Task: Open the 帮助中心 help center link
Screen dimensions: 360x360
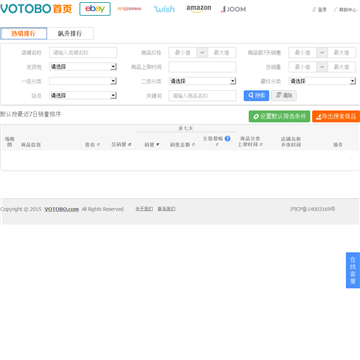Action: (x=345, y=10)
